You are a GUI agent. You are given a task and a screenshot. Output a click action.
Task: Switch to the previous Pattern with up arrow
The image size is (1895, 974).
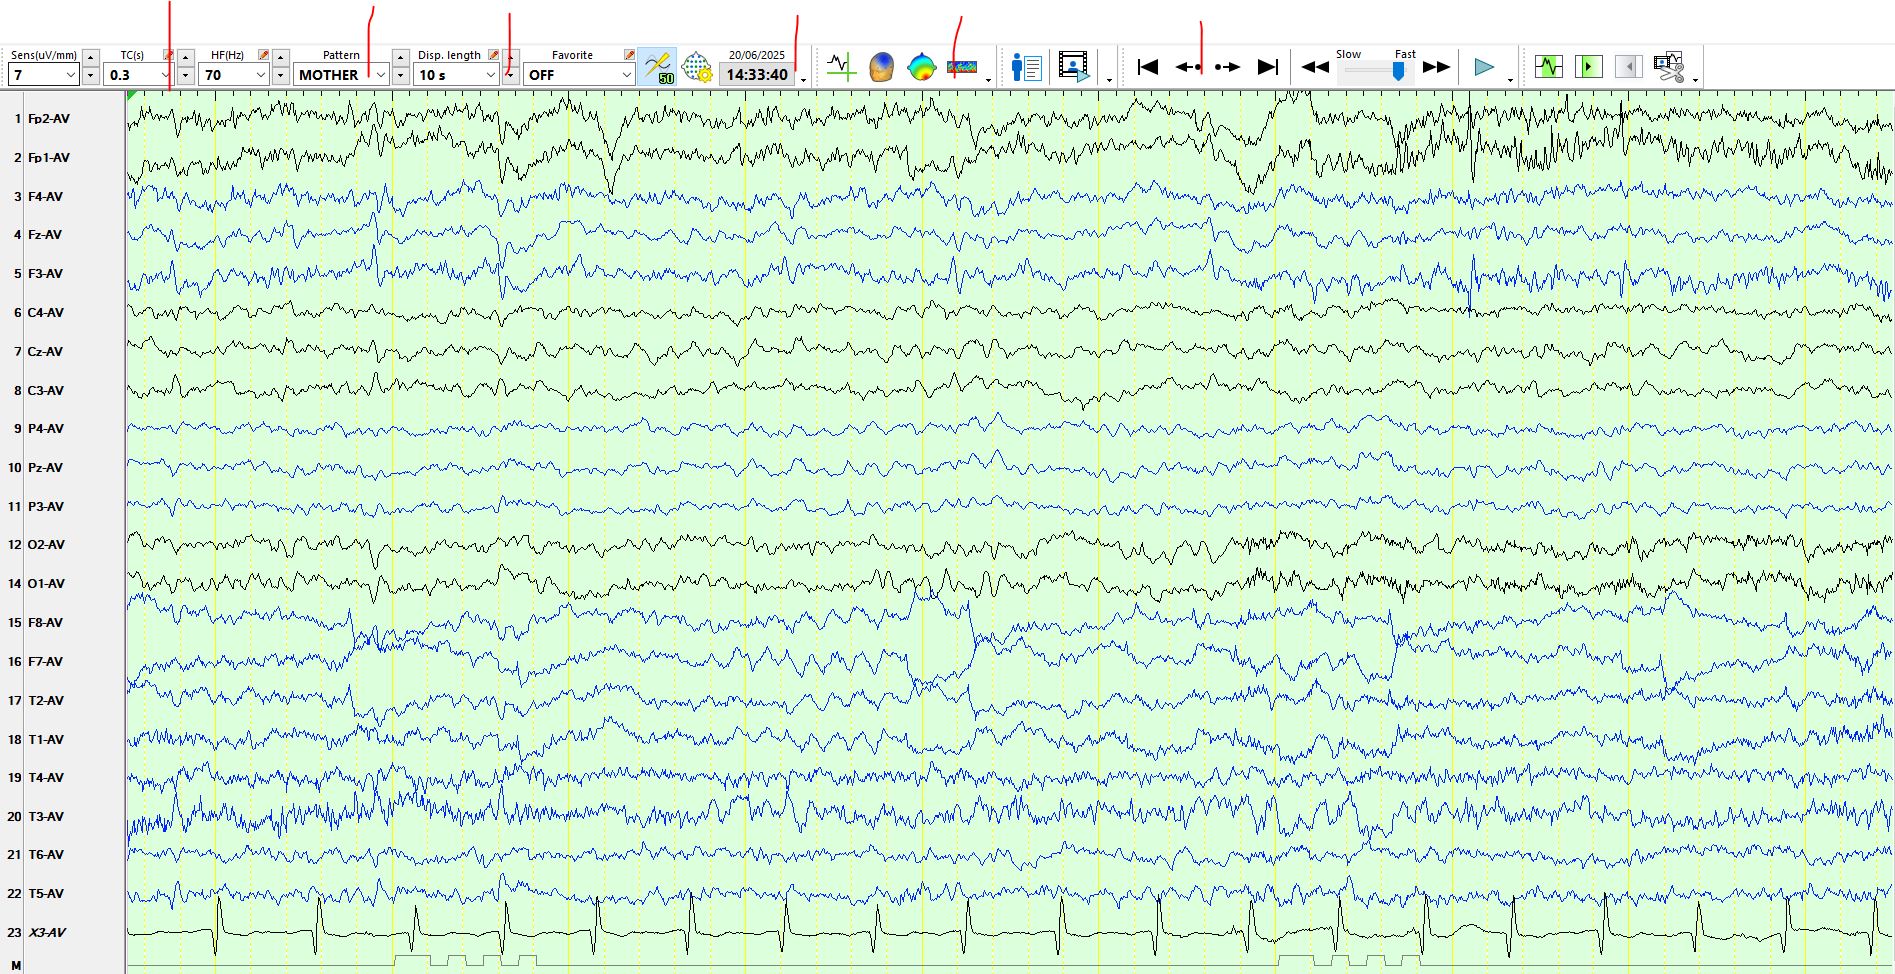pyautogui.click(x=400, y=57)
